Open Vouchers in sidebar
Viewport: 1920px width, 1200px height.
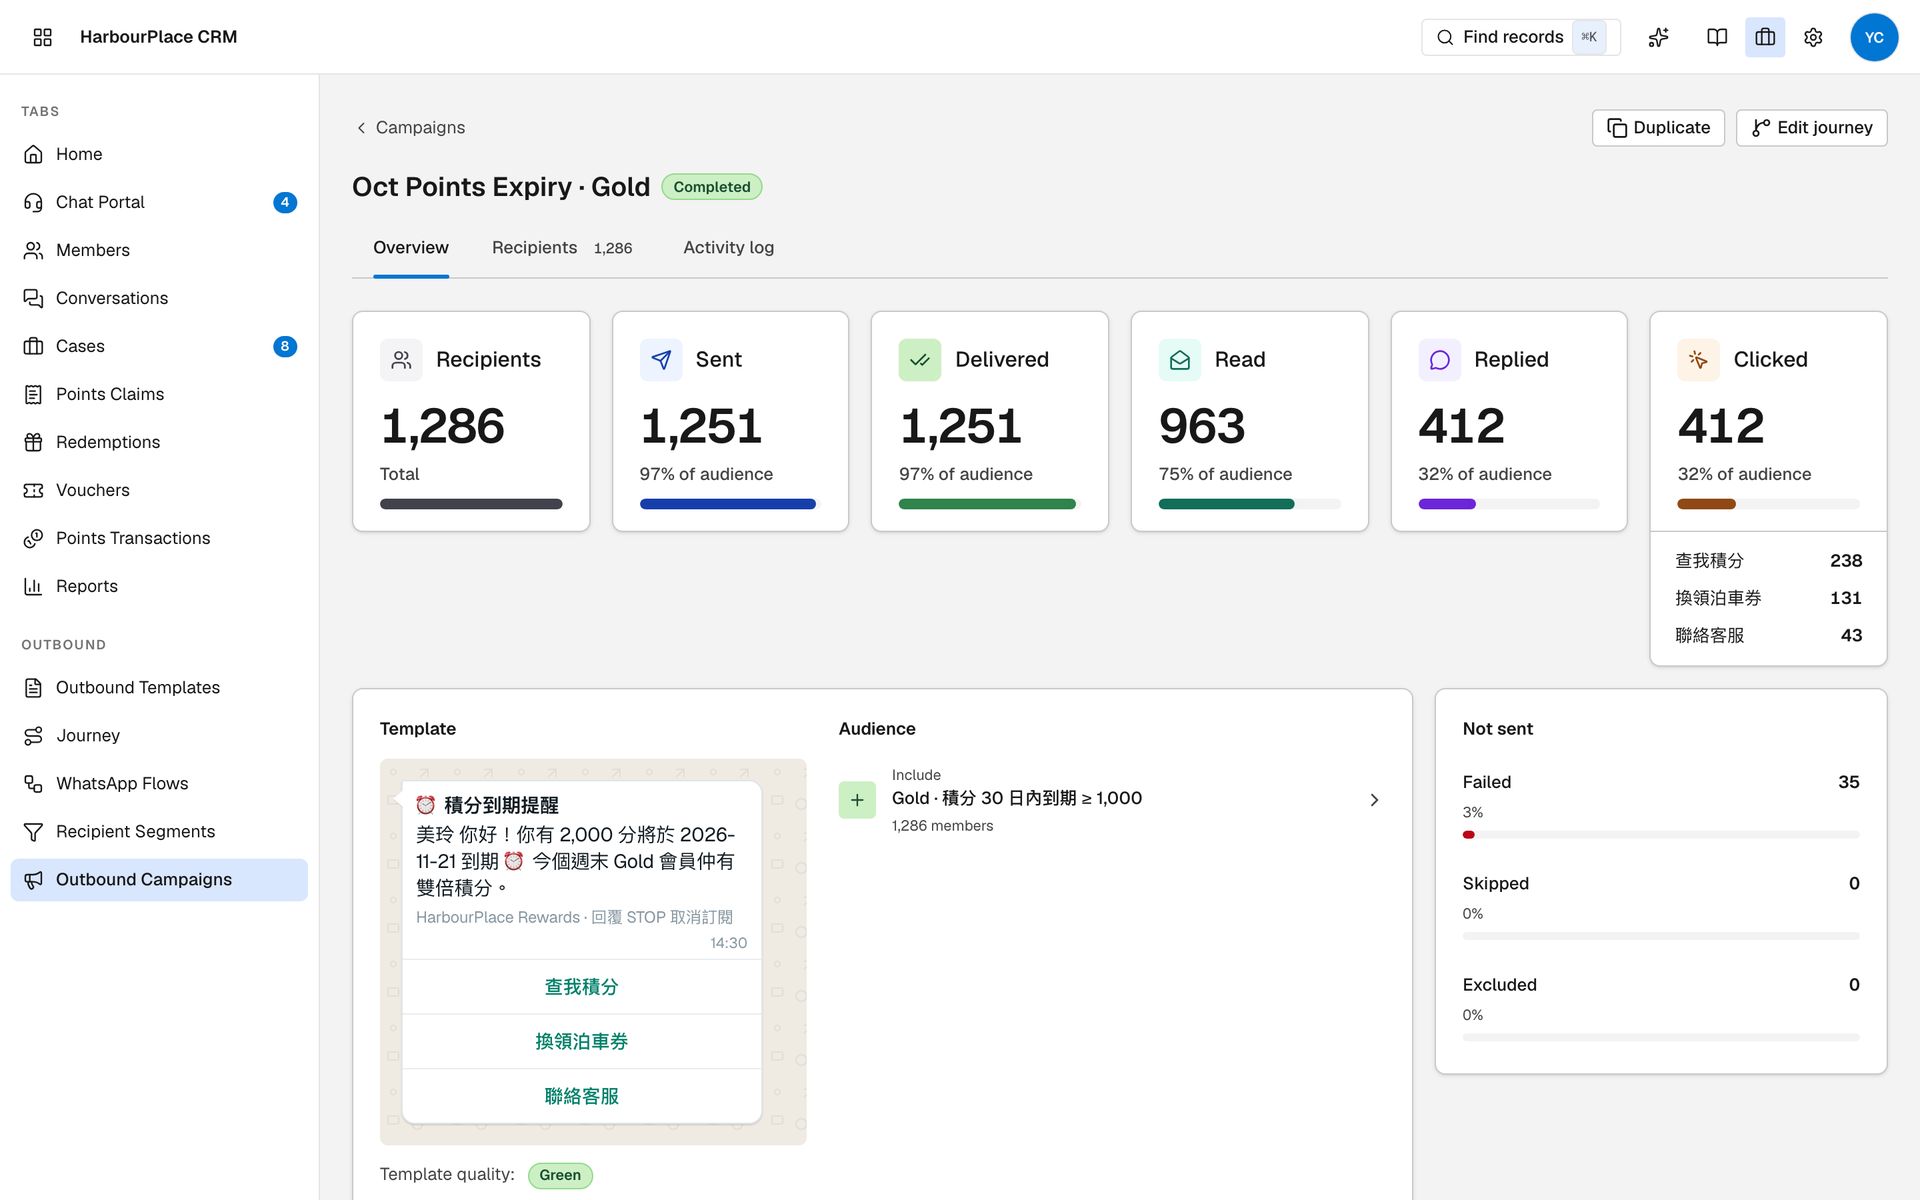(x=159, y=490)
